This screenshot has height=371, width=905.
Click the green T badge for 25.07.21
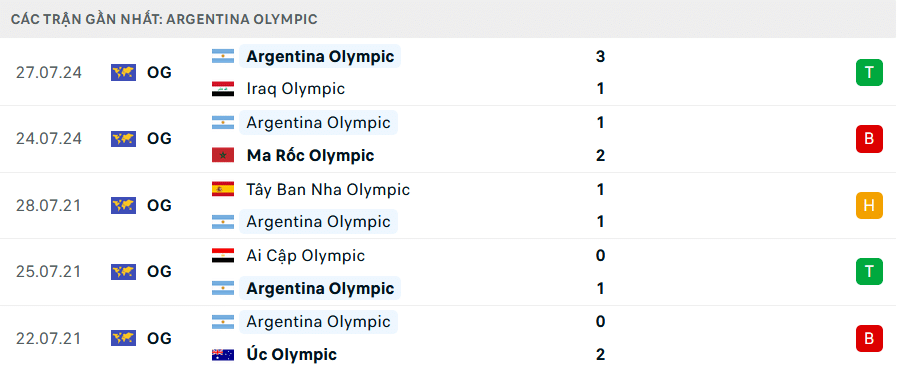click(869, 272)
